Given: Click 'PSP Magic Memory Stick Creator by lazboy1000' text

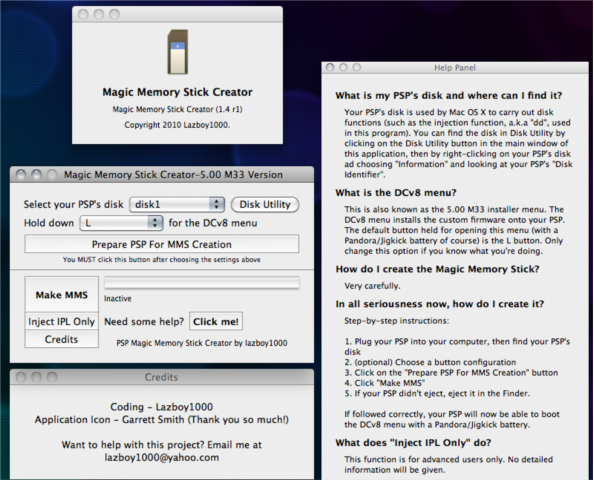Looking at the screenshot, I should (202, 343).
